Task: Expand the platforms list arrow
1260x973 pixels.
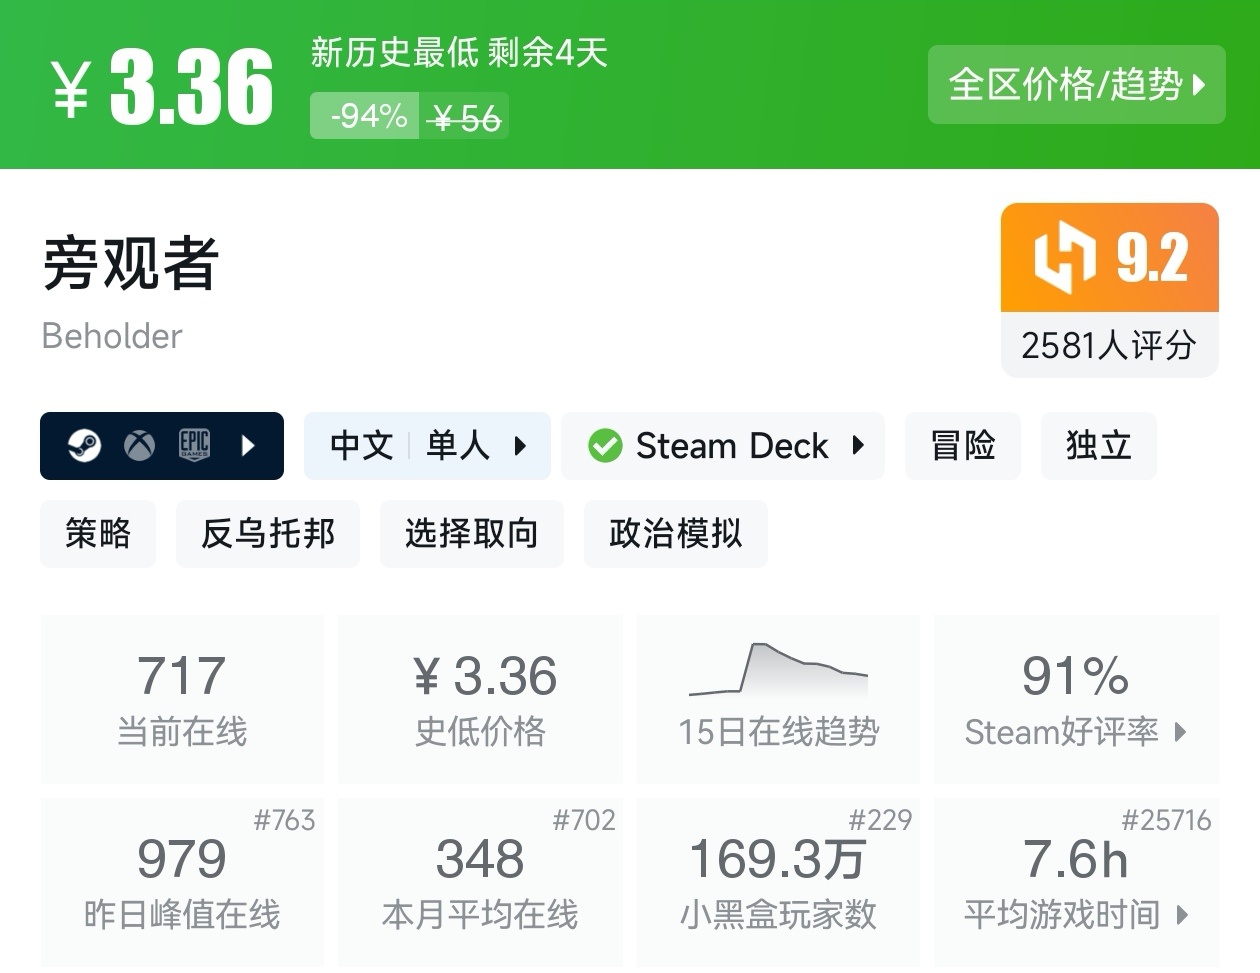Action: point(249,445)
